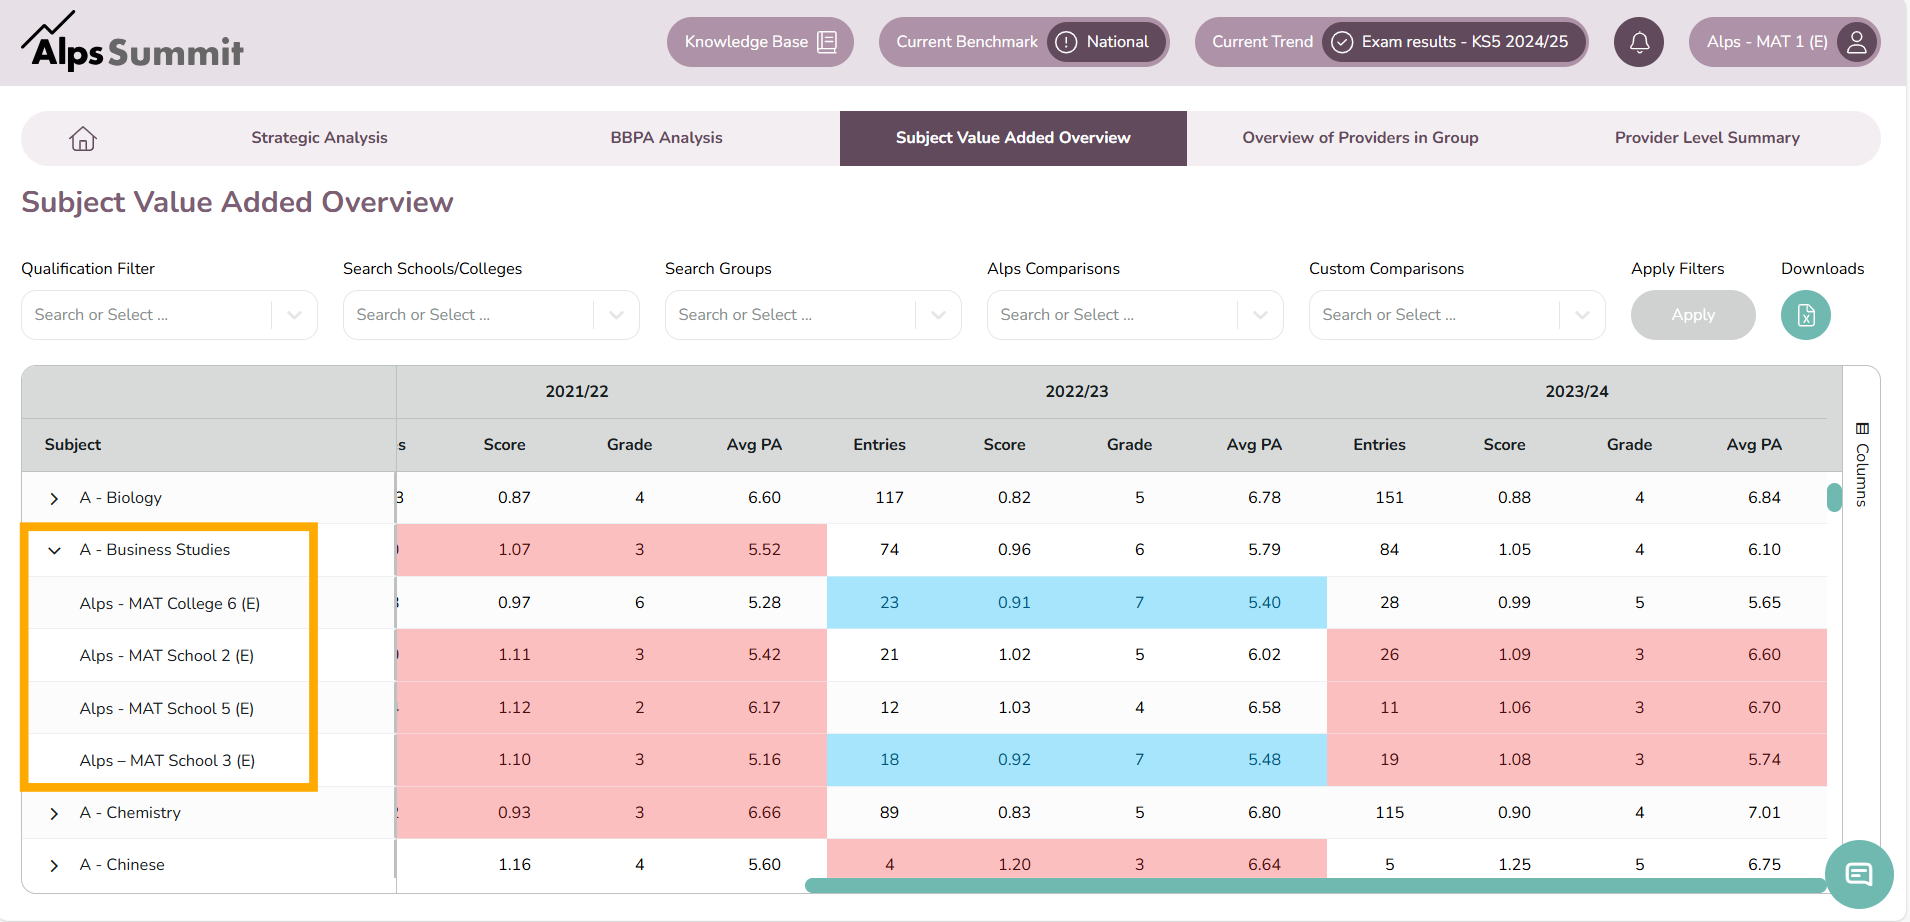Image resolution: width=1910 pixels, height=922 pixels.
Task: Open the chat support widget
Action: pos(1859,875)
